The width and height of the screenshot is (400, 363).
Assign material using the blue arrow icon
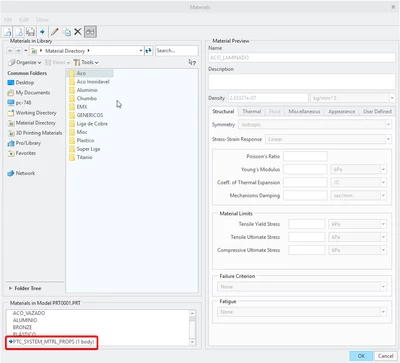[x=42, y=32]
